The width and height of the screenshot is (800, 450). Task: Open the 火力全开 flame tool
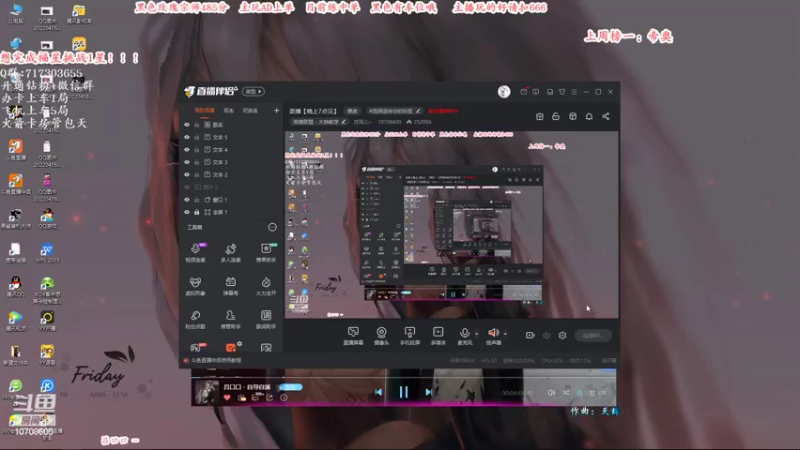pos(266,286)
